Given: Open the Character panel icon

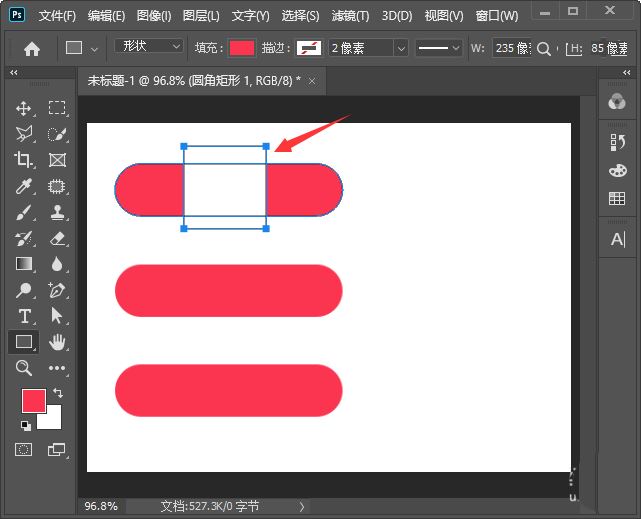Looking at the screenshot, I should 618,239.
